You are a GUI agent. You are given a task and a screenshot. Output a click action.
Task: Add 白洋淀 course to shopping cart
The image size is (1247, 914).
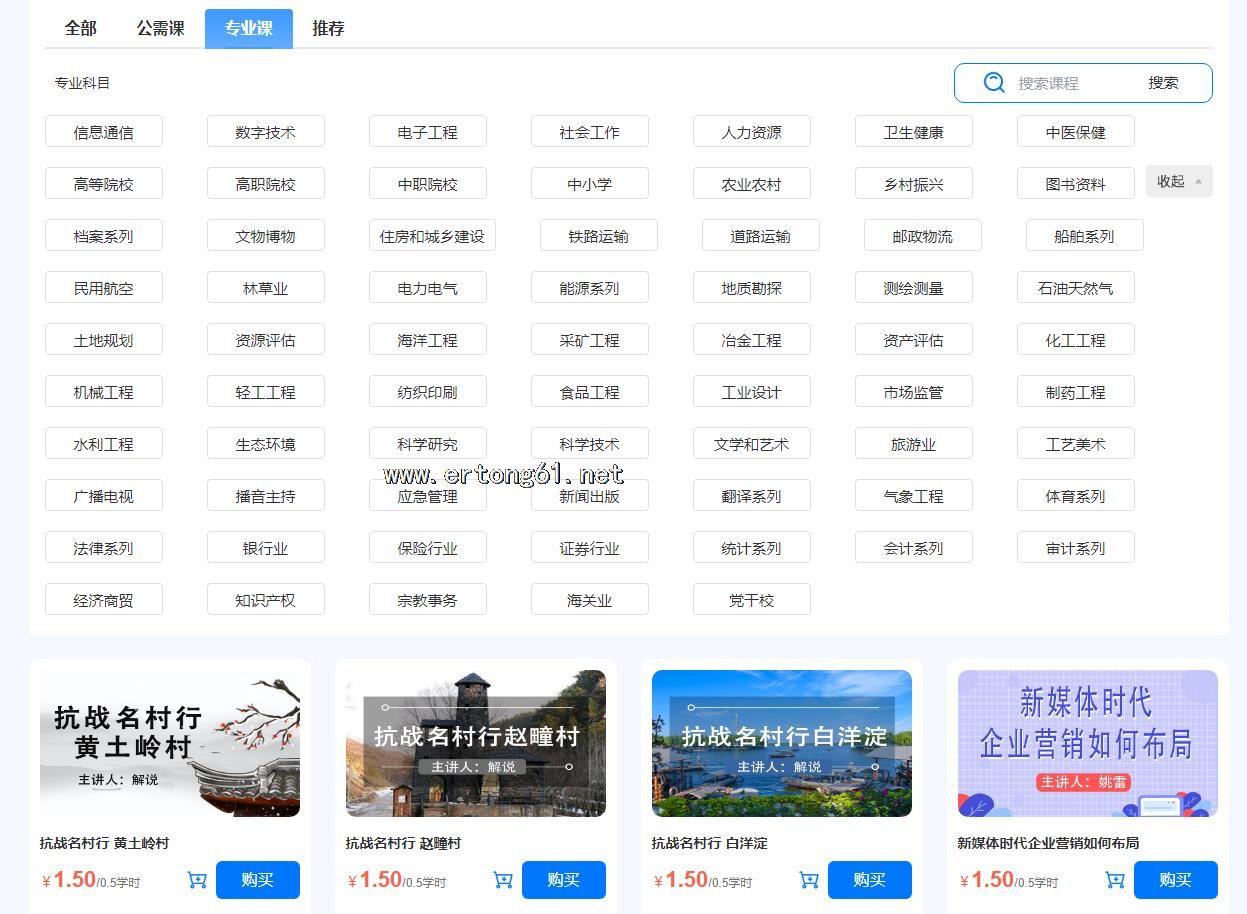[809, 880]
